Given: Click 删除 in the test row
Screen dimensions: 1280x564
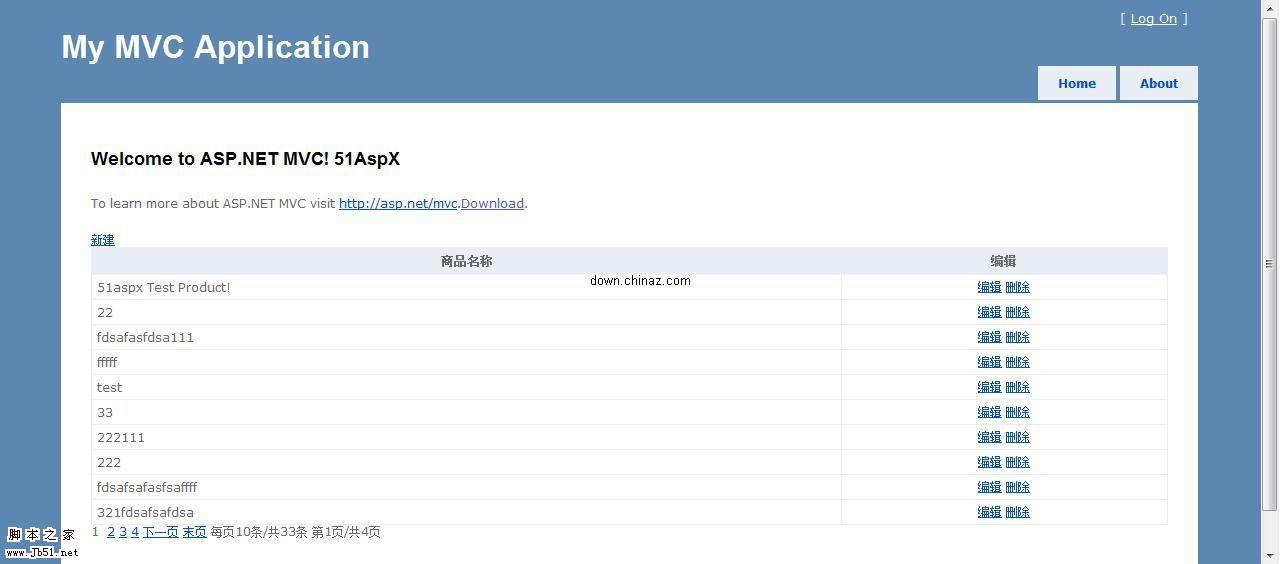Looking at the screenshot, I should pos(1017,387).
